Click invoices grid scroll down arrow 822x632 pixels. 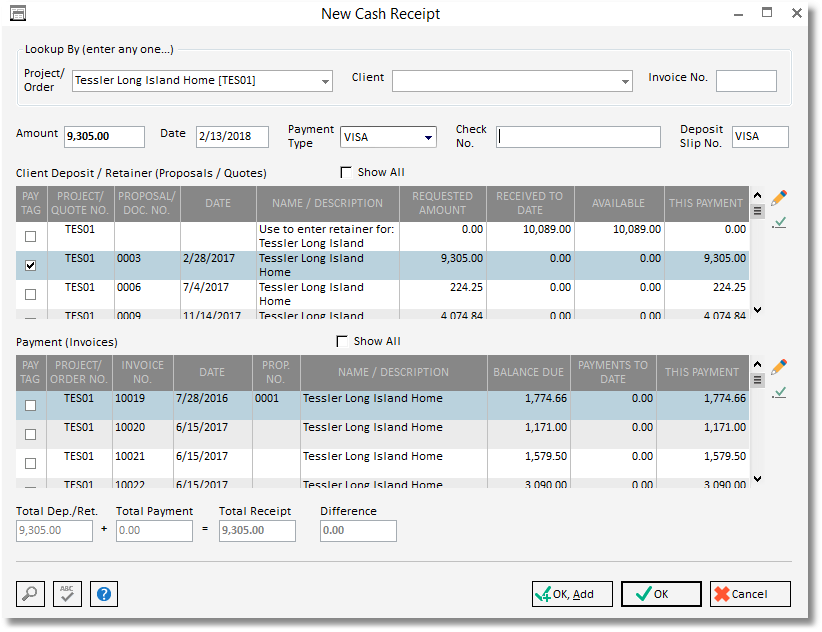click(x=758, y=478)
